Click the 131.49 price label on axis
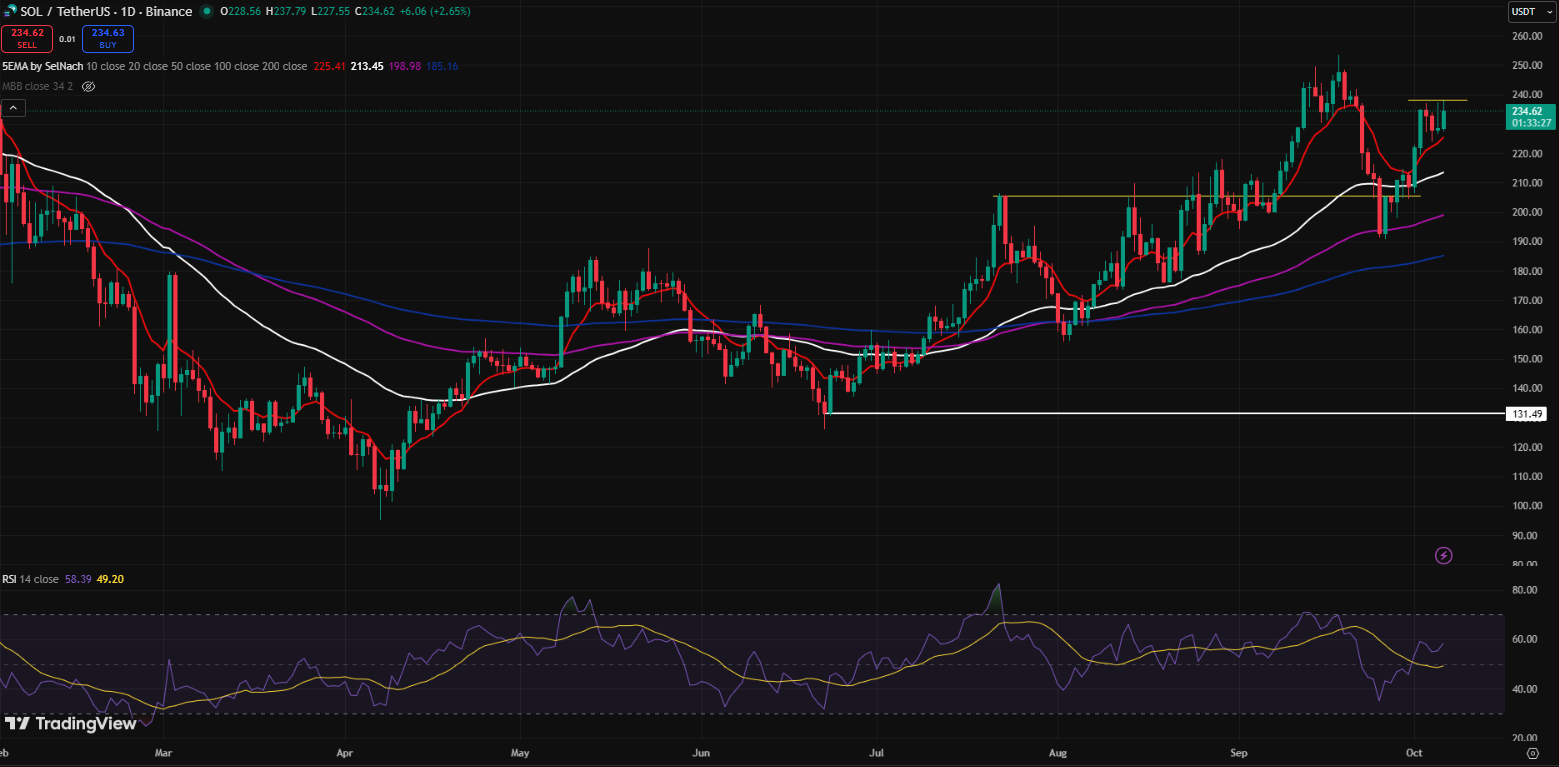Image resolution: width=1559 pixels, height=767 pixels. 1525,414
